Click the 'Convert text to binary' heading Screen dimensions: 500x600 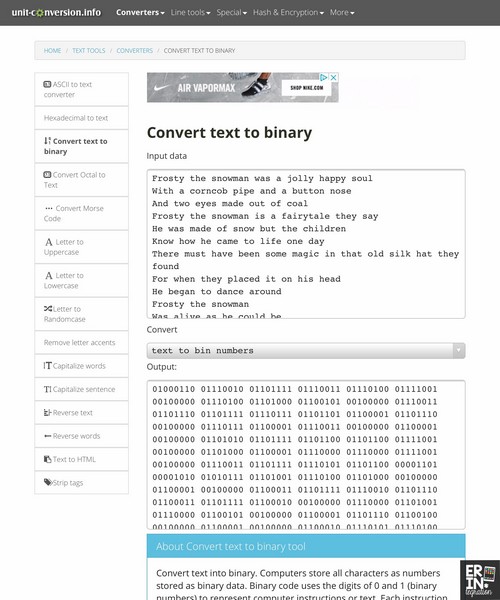point(230,133)
